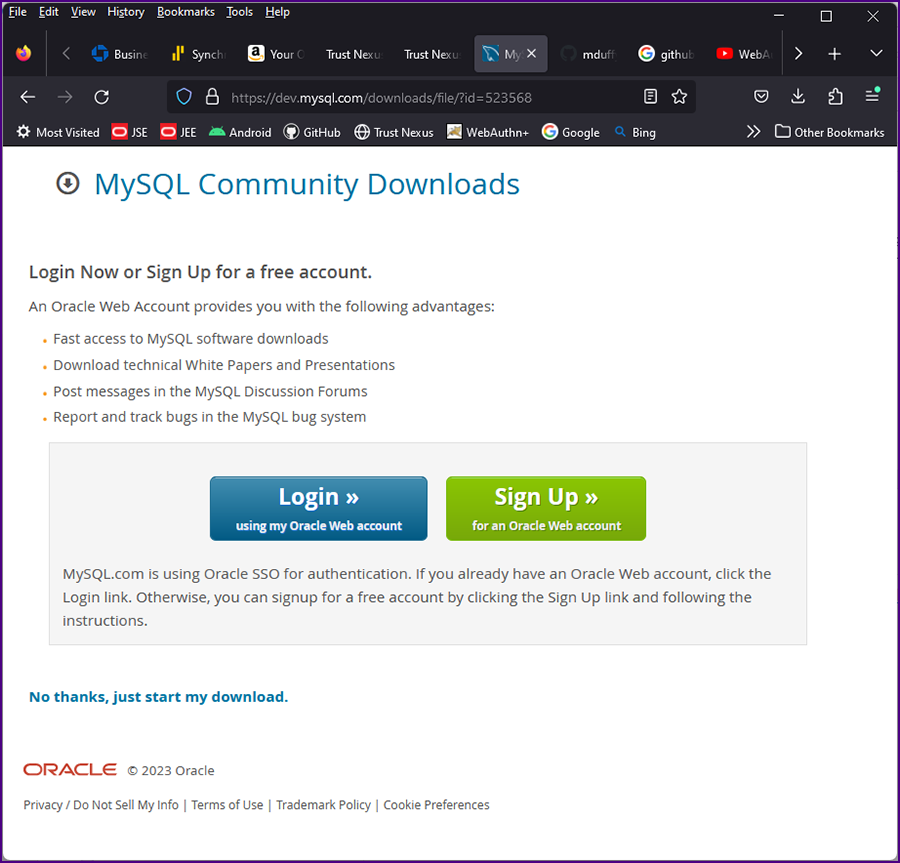
Task: Open the View menu
Action: pyautogui.click(x=83, y=12)
